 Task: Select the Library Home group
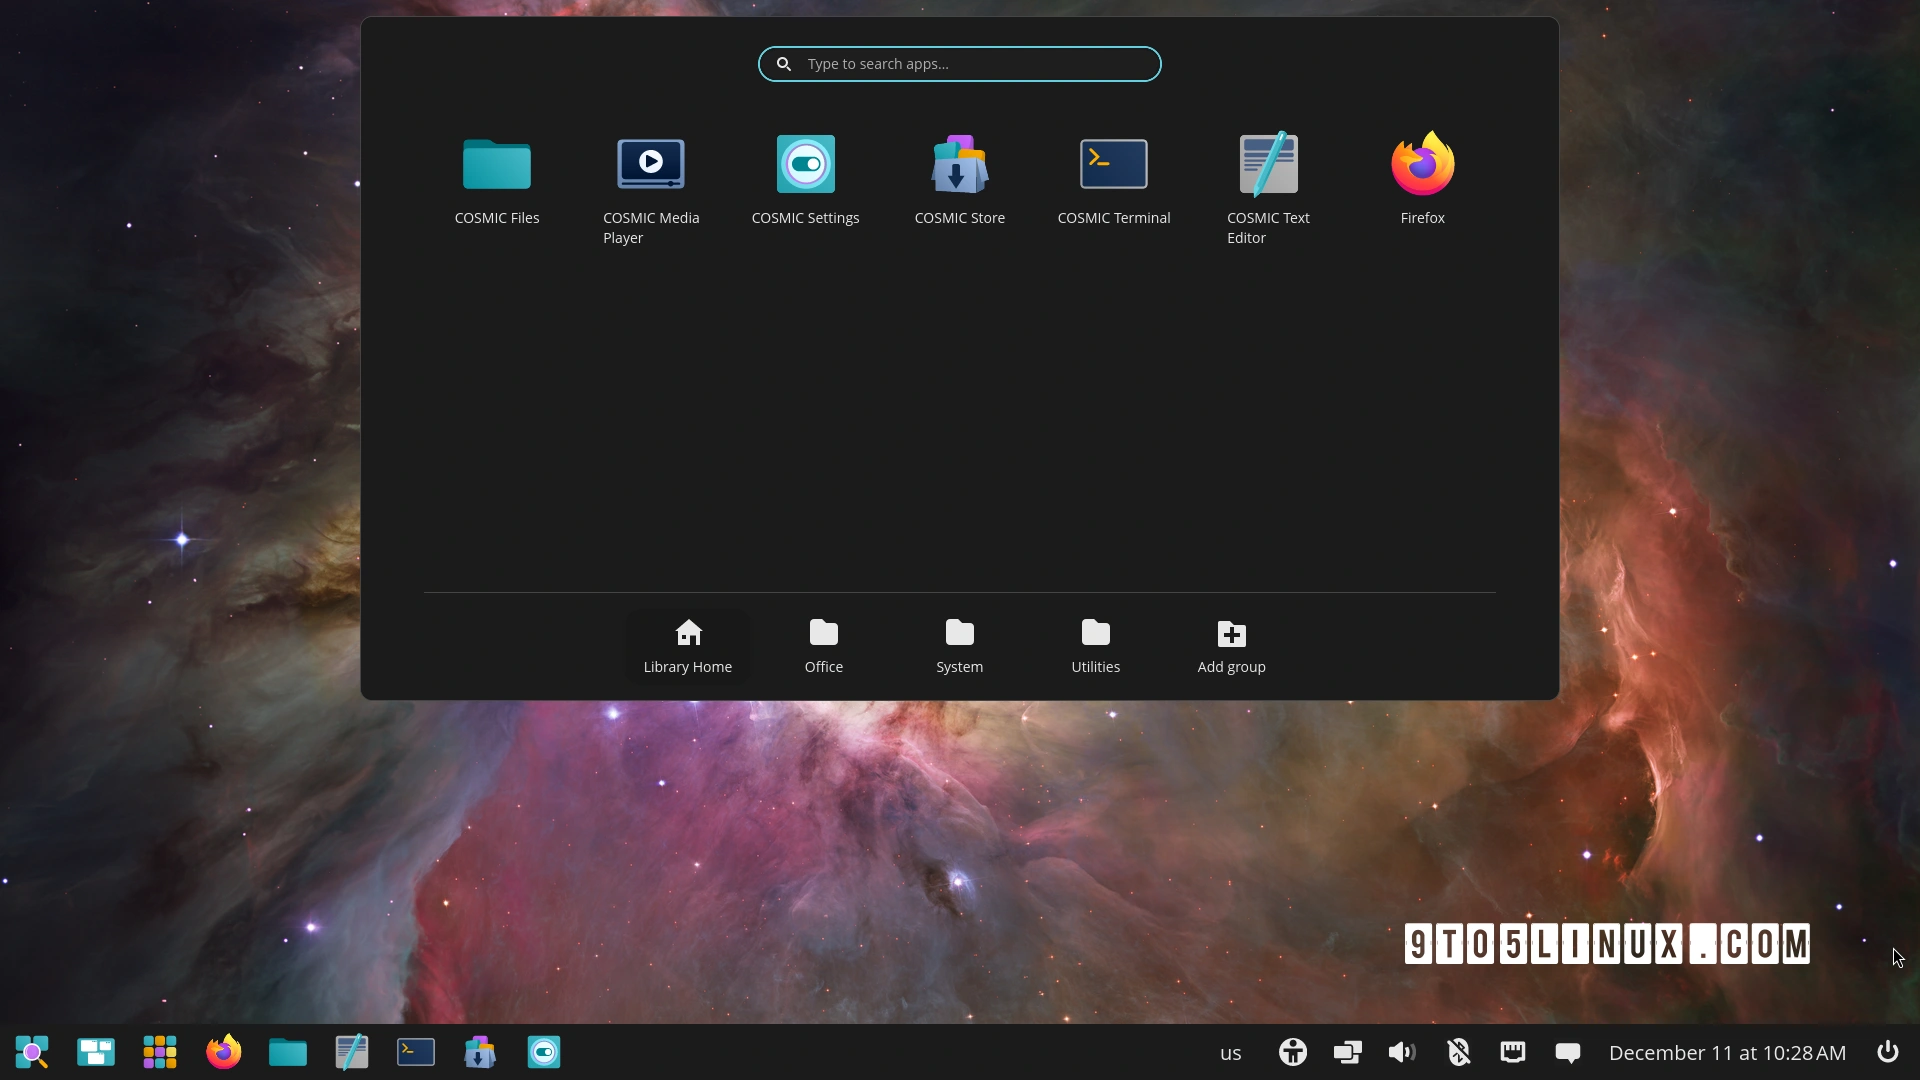688,646
